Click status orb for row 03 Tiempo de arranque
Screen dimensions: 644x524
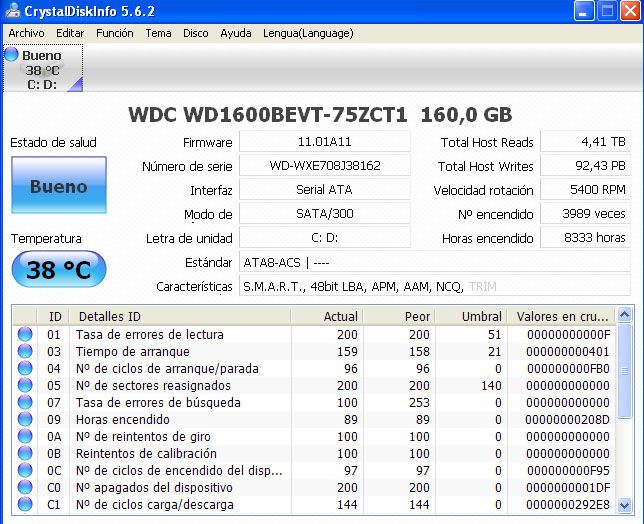pyautogui.click(x=25, y=351)
